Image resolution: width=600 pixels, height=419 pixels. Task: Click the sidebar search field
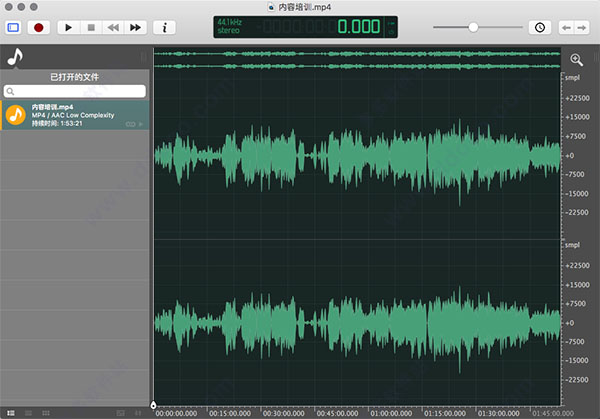pyautogui.click(x=75, y=91)
